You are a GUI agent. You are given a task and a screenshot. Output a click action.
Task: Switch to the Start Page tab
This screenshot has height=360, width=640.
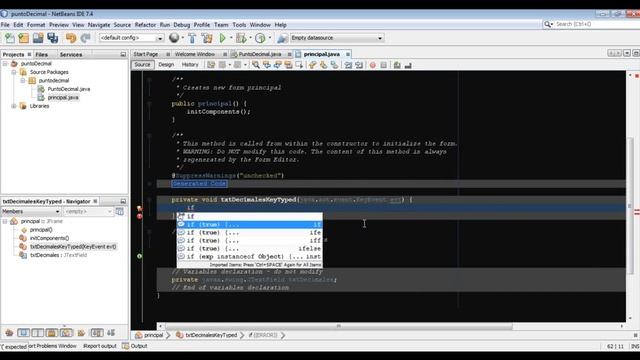146,54
